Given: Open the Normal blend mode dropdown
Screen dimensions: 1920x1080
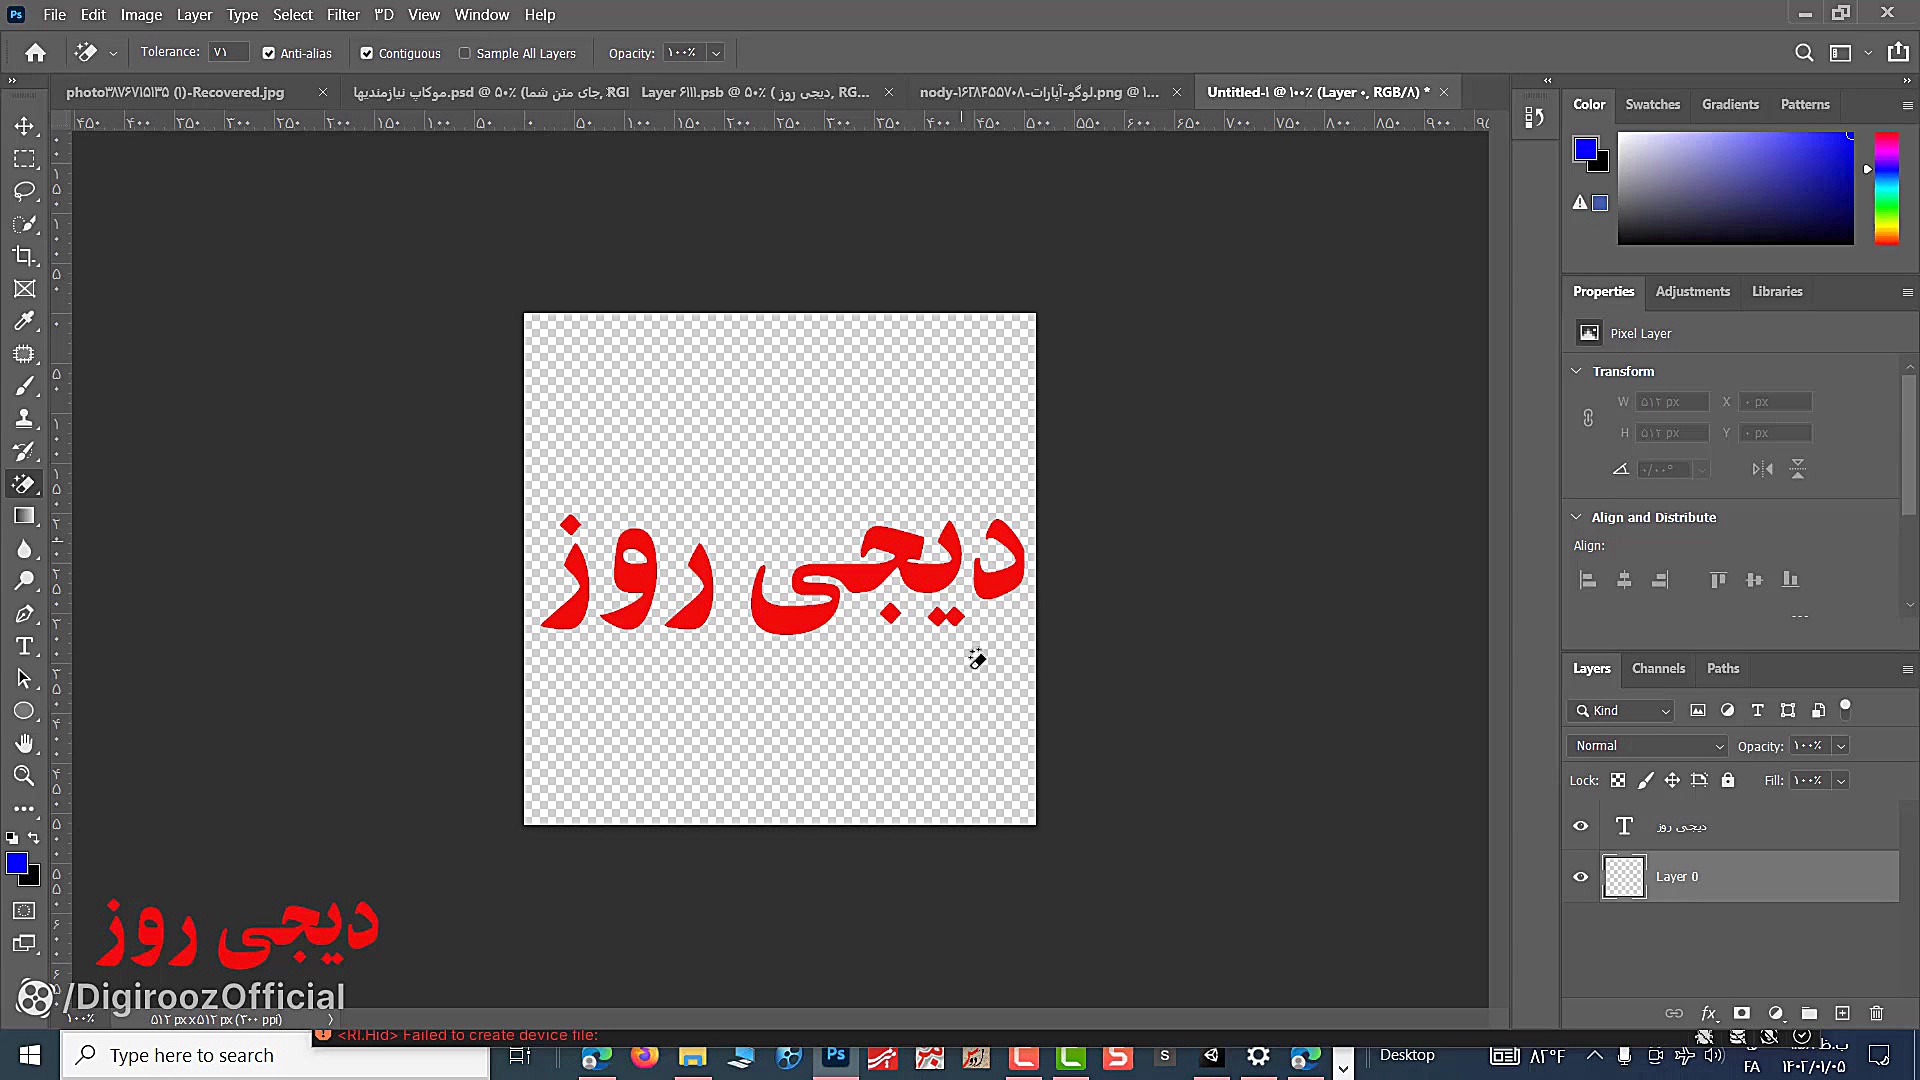Looking at the screenshot, I should [x=1648, y=746].
